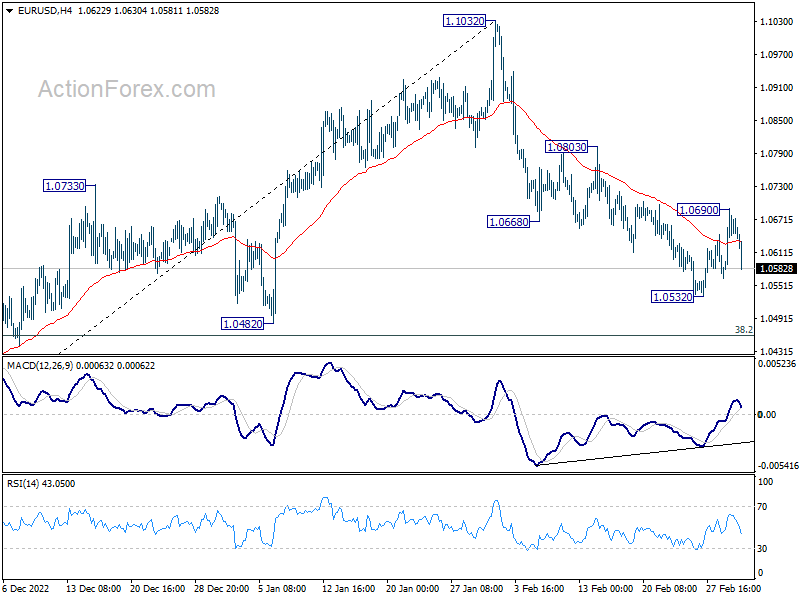Click the 13 Feb 00:00 time label
This screenshot has width=800, height=600.
point(605,589)
